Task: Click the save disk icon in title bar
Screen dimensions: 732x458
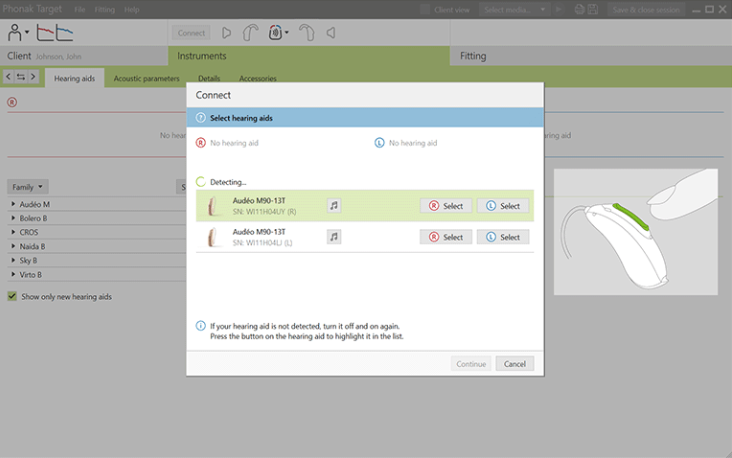Action: point(593,9)
